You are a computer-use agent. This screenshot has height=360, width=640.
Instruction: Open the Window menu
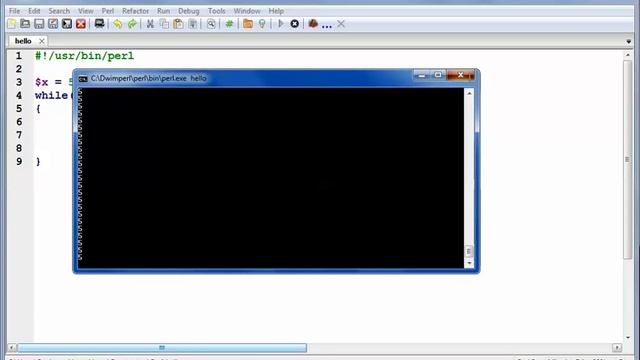click(247, 11)
